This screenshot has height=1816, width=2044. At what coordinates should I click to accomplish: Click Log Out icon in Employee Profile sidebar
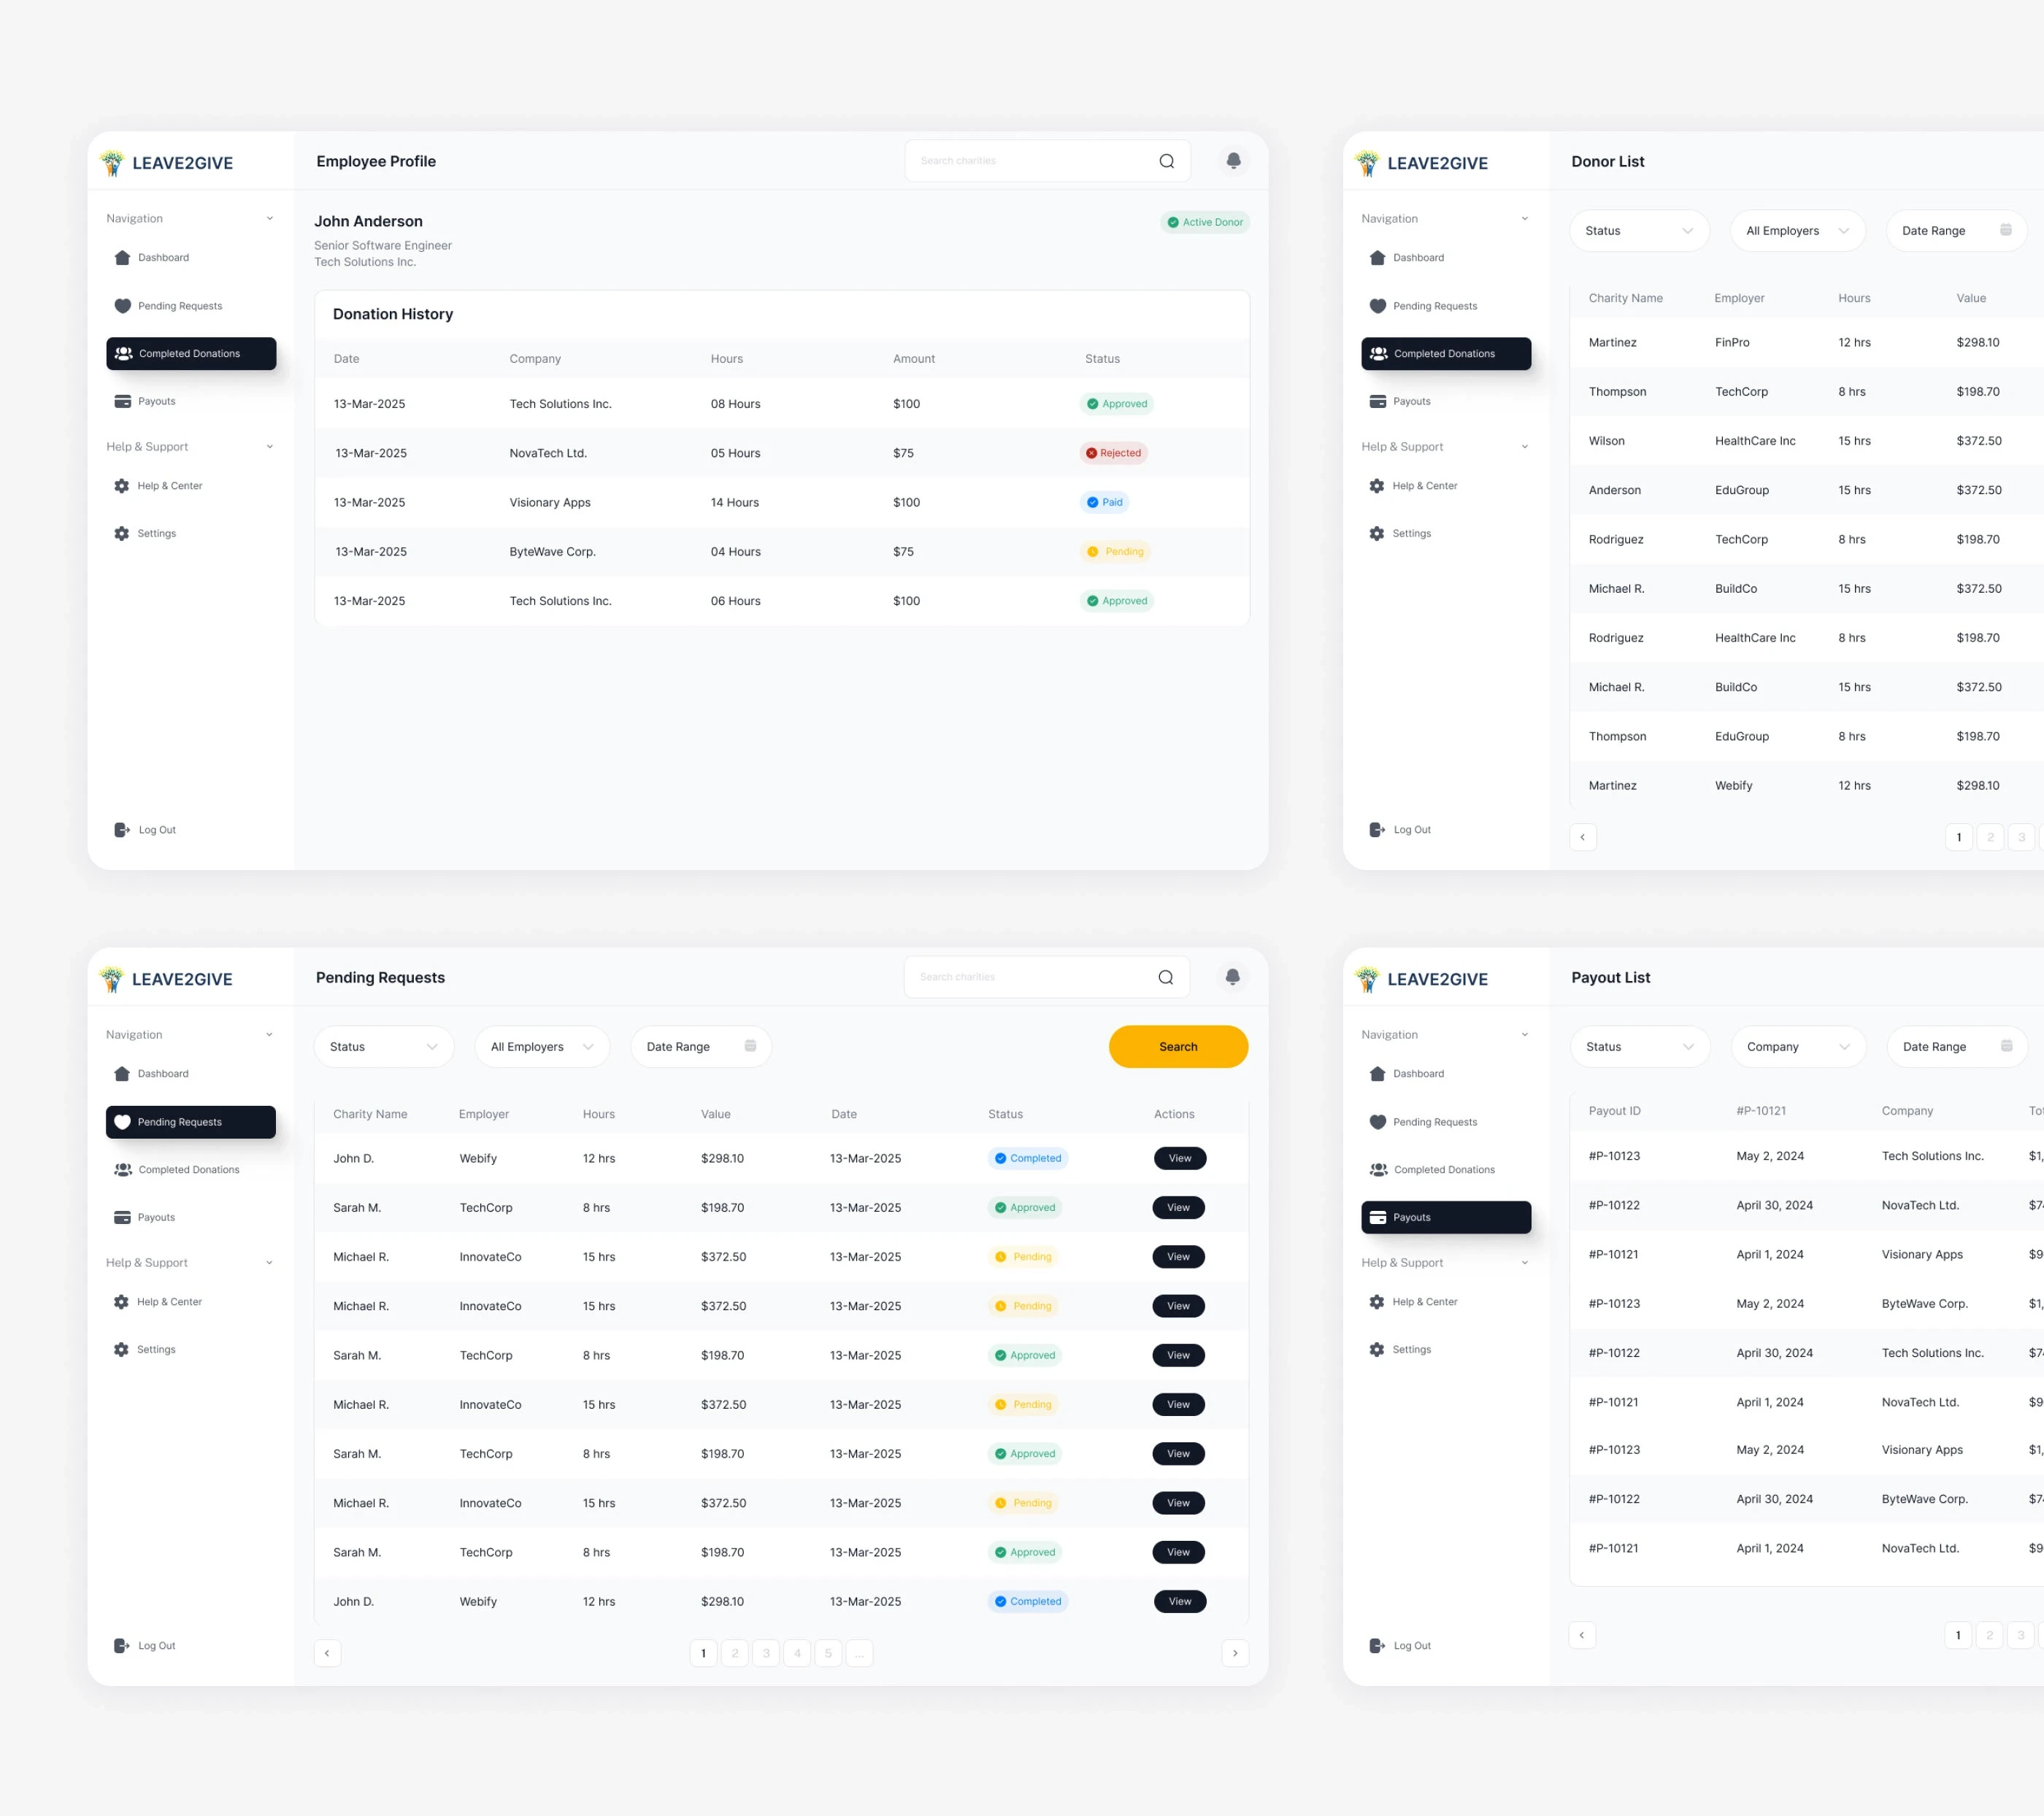pyautogui.click(x=122, y=830)
